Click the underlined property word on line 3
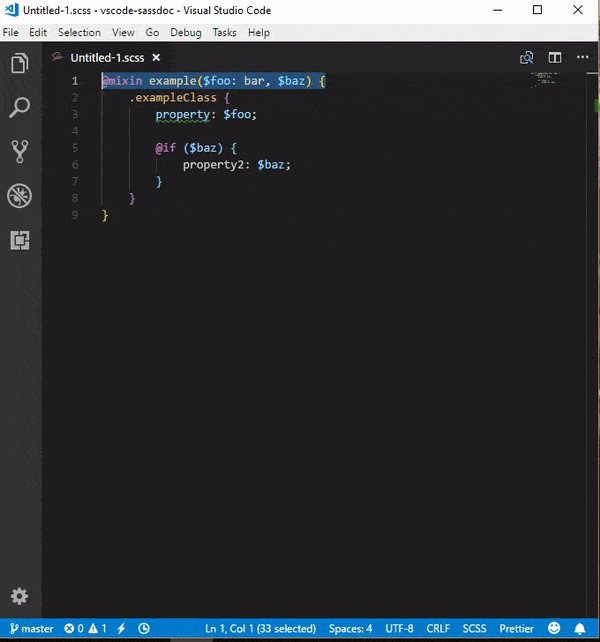 (x=183, y=115)
